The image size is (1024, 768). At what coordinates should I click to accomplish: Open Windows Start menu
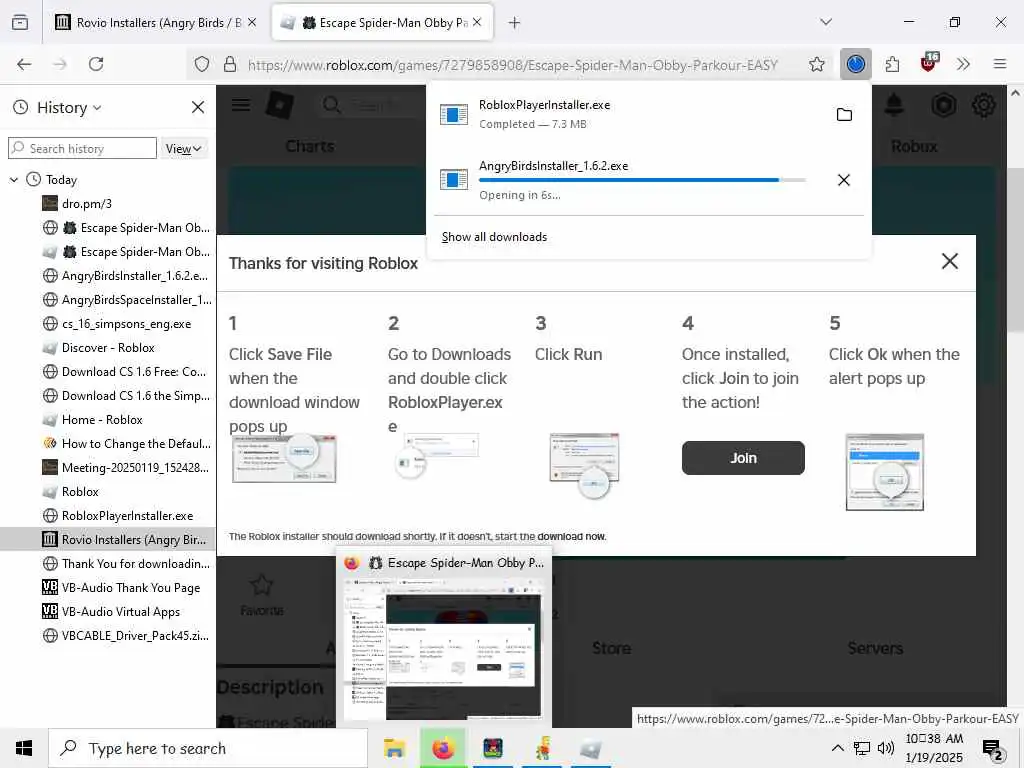click(24, 748)
